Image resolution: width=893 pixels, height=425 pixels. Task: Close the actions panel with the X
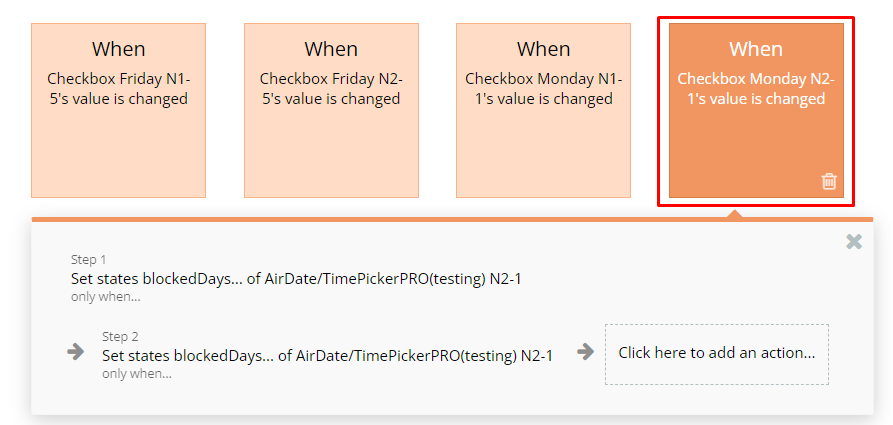tap(854, 242)
